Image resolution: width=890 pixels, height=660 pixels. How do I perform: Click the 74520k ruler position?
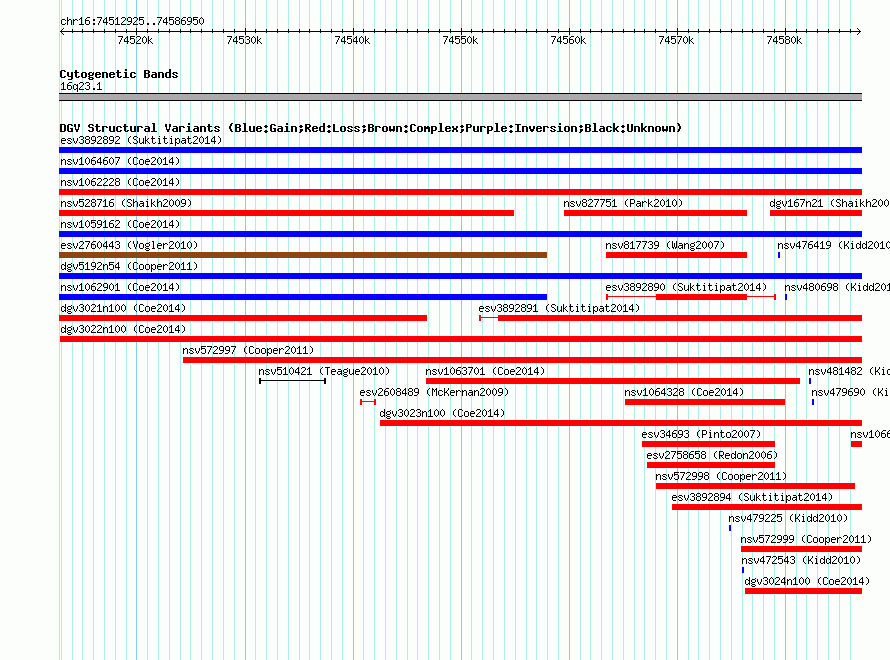coord(135,40)
